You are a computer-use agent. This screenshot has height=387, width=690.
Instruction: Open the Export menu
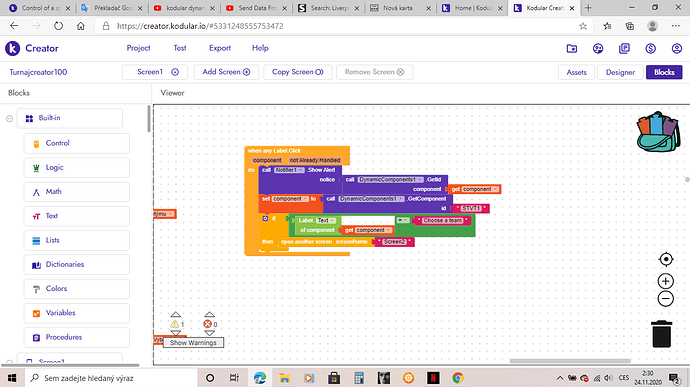click(x=220, y=48)
